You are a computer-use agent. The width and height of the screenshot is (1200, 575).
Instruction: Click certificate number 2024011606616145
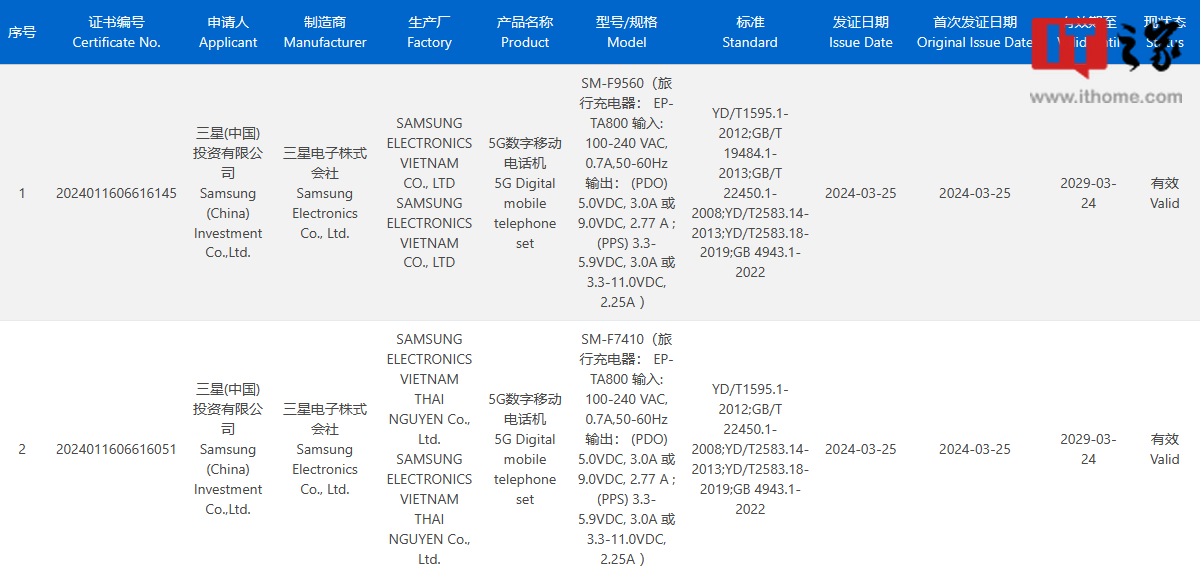116,193
